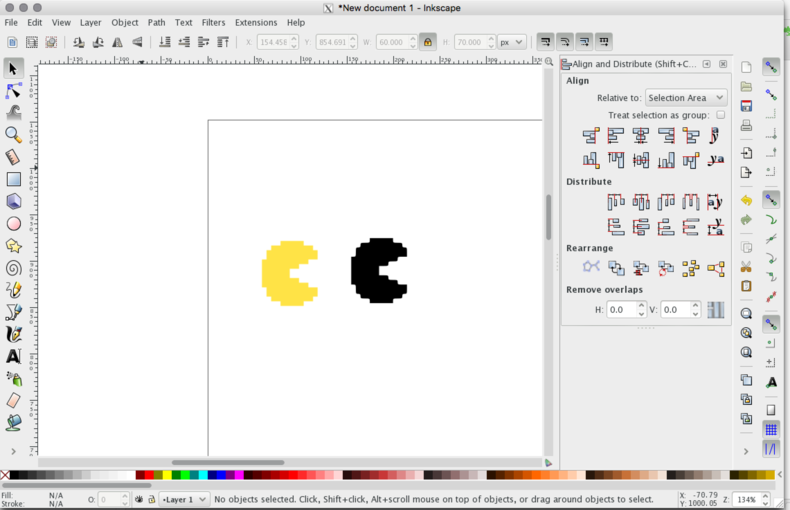Open the Object menu

pyautogui.click(x=124, y=22)
